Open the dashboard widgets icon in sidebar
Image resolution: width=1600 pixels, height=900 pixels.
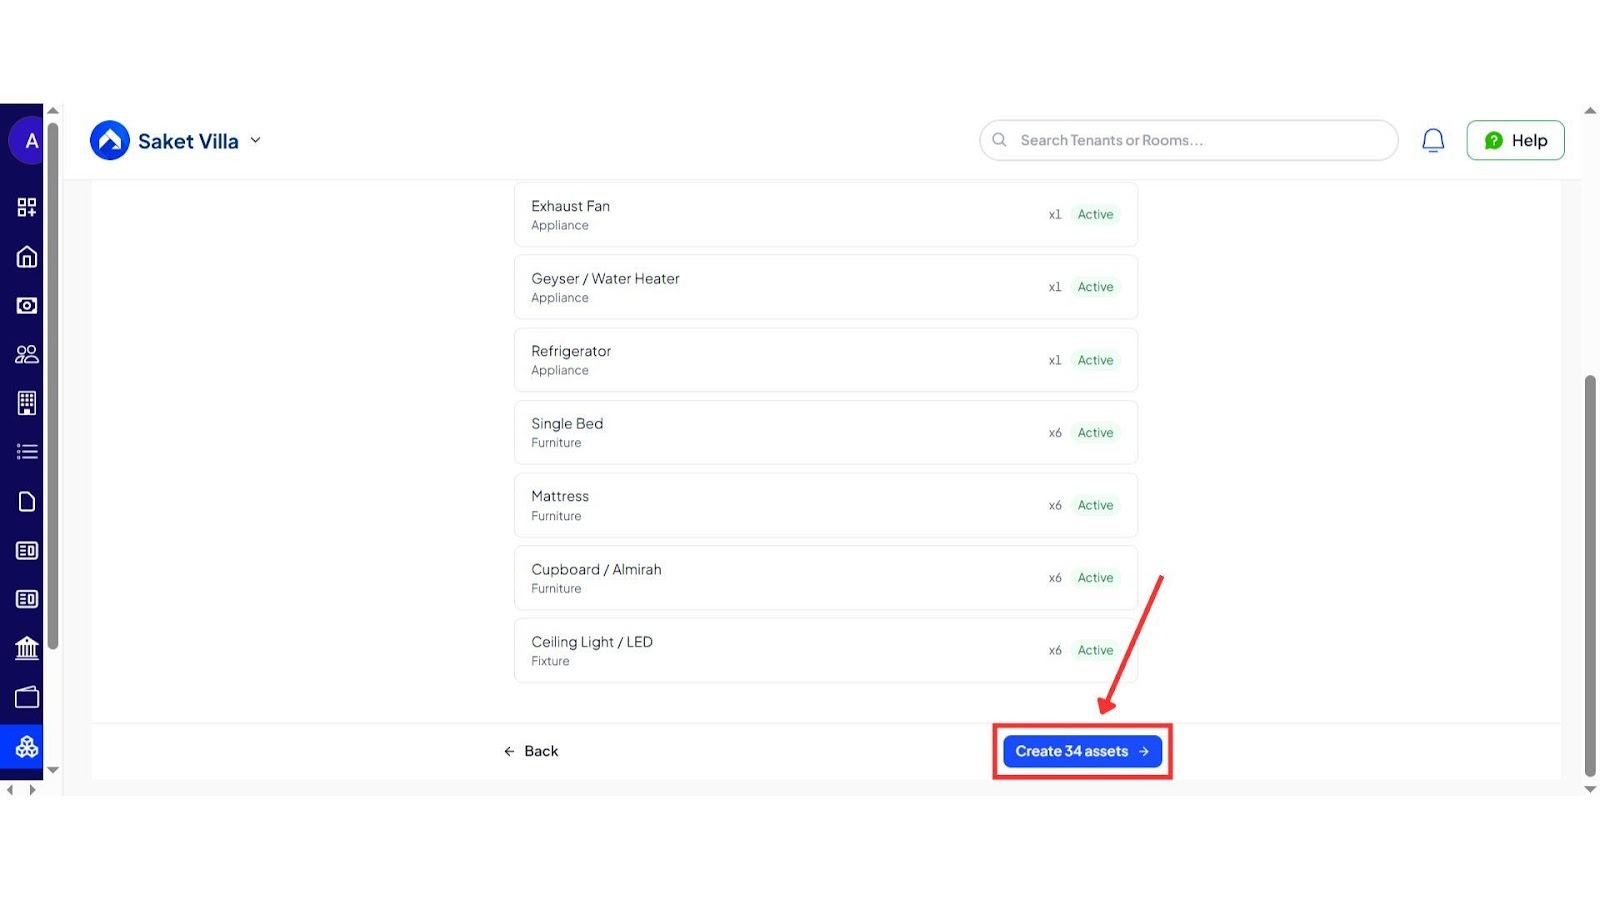point(27,207)
